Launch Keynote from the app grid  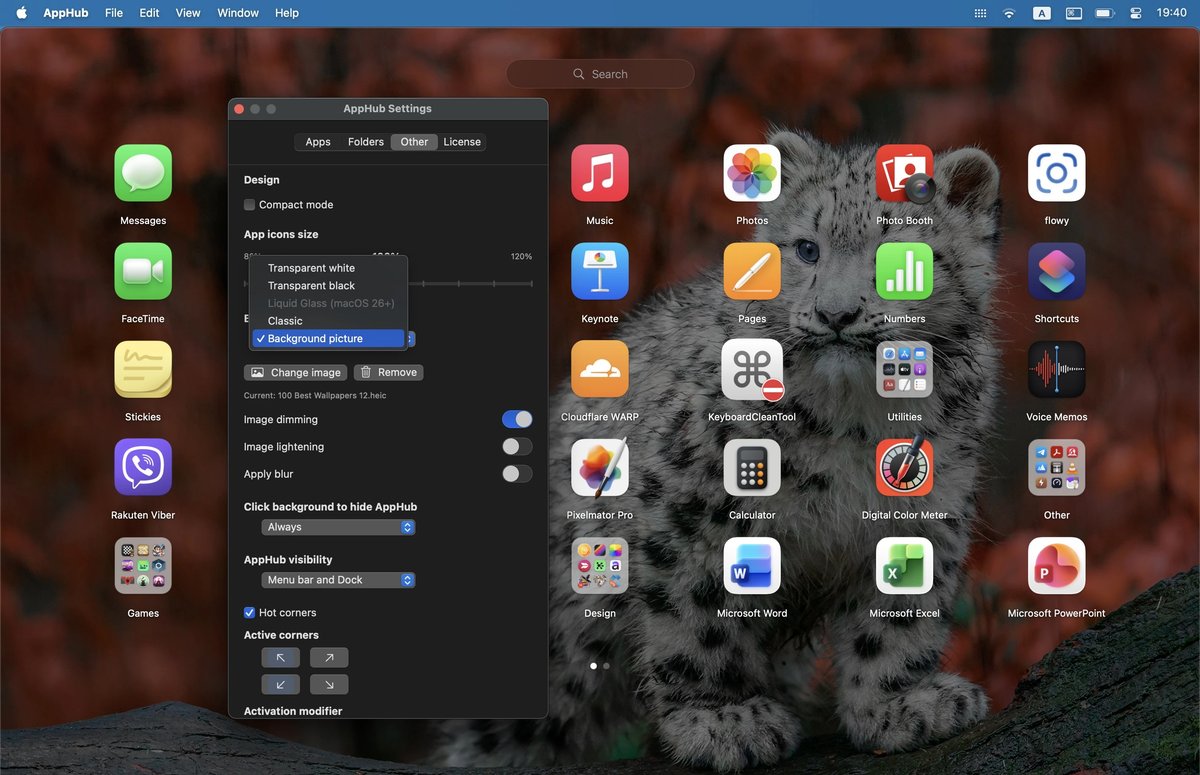(600, 271)
